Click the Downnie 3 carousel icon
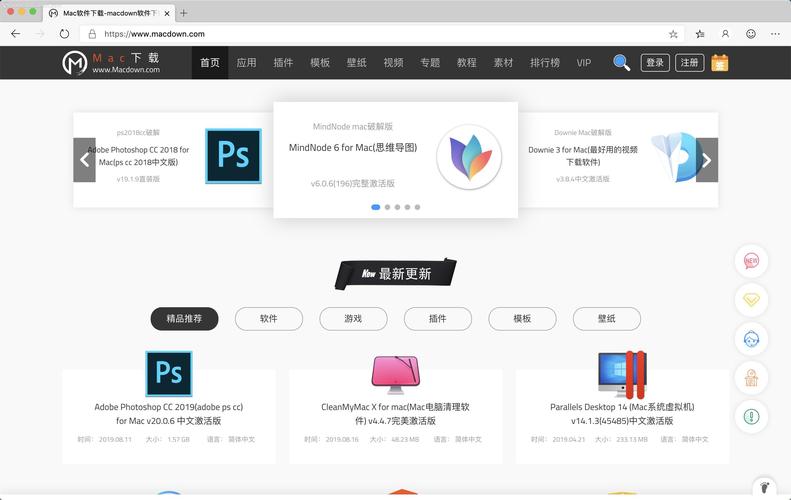The image size is (791, 500). point(676,157)
